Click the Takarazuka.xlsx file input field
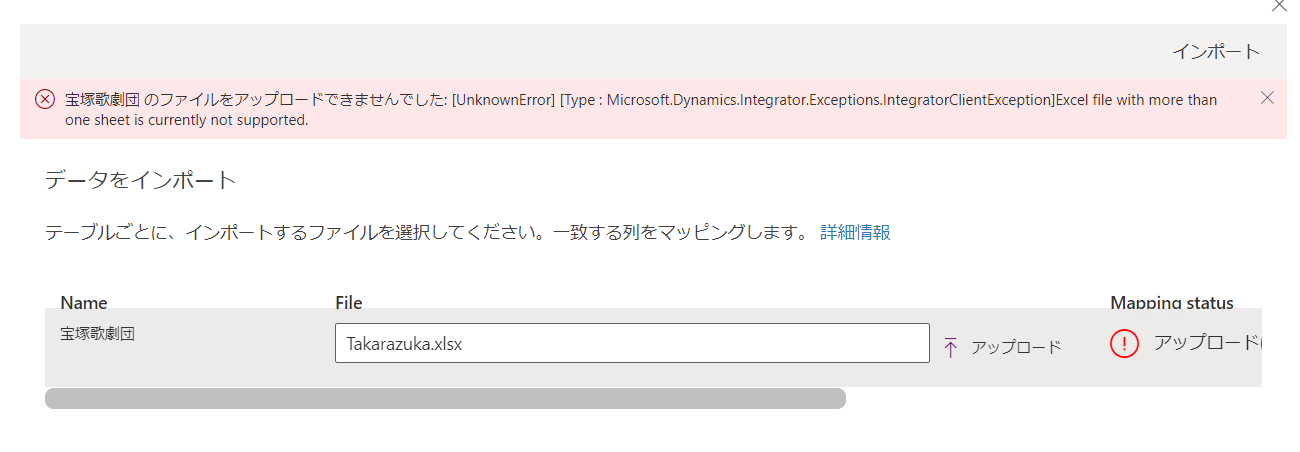The height and width of the screenshot is (452, 1300). coord(632,344)
